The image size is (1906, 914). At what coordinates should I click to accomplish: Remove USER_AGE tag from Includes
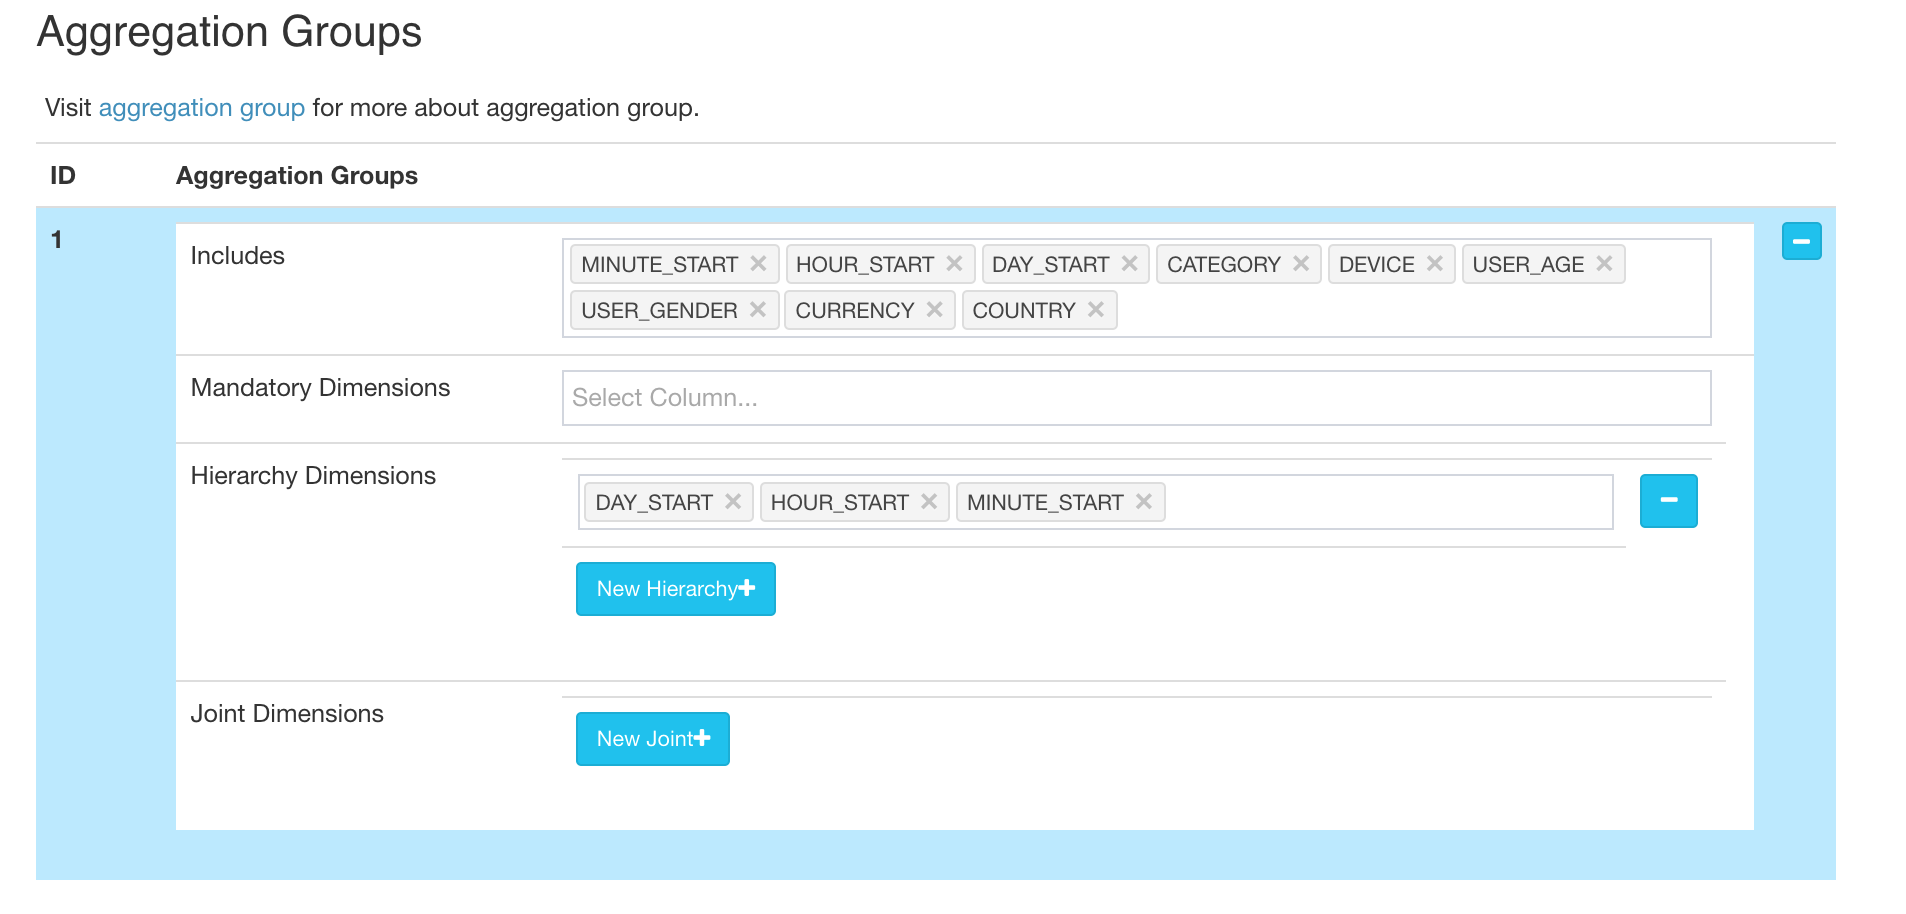click(1604, 264)
